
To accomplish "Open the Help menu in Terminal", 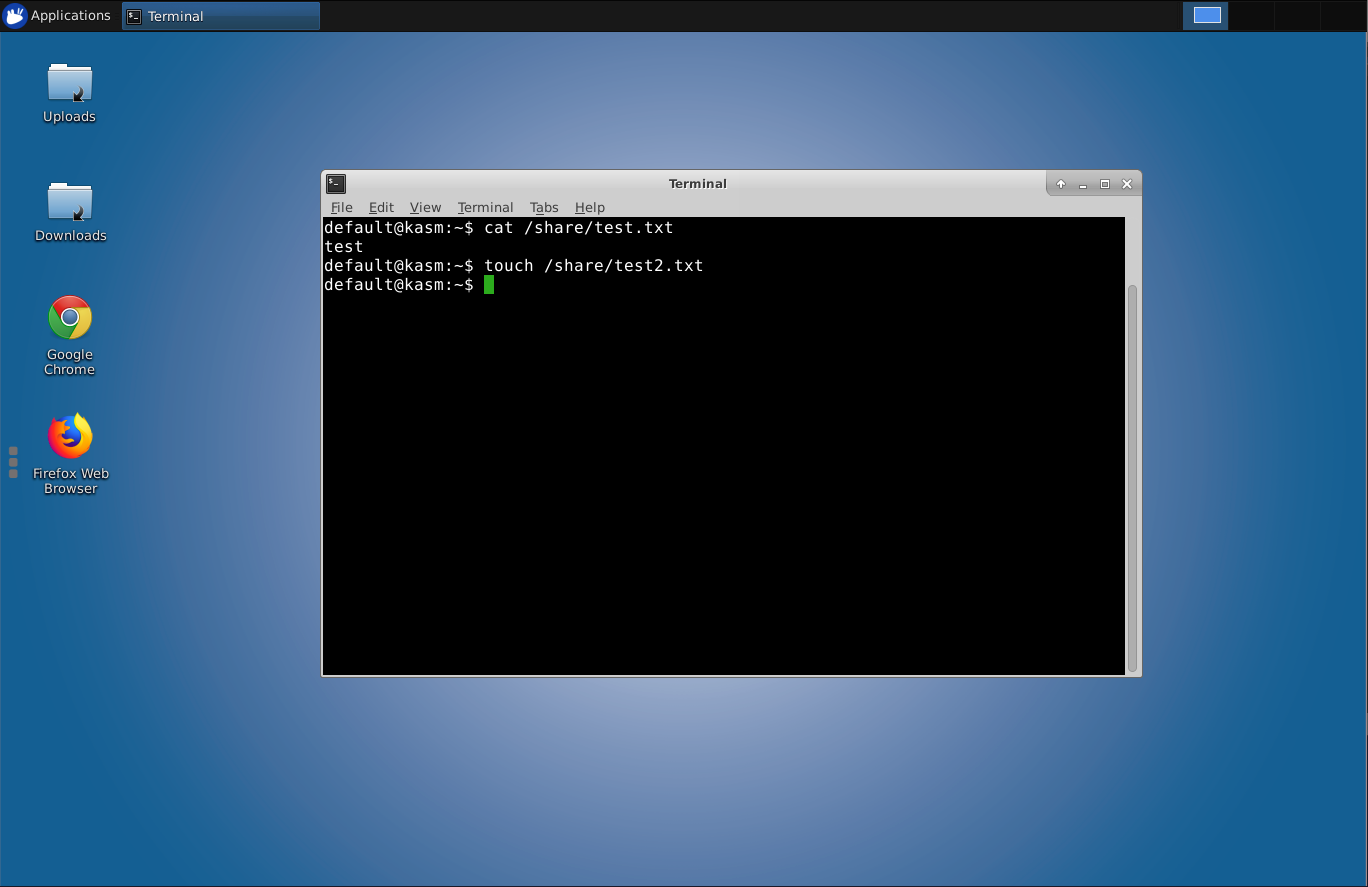I will click(x=589, y=208).
